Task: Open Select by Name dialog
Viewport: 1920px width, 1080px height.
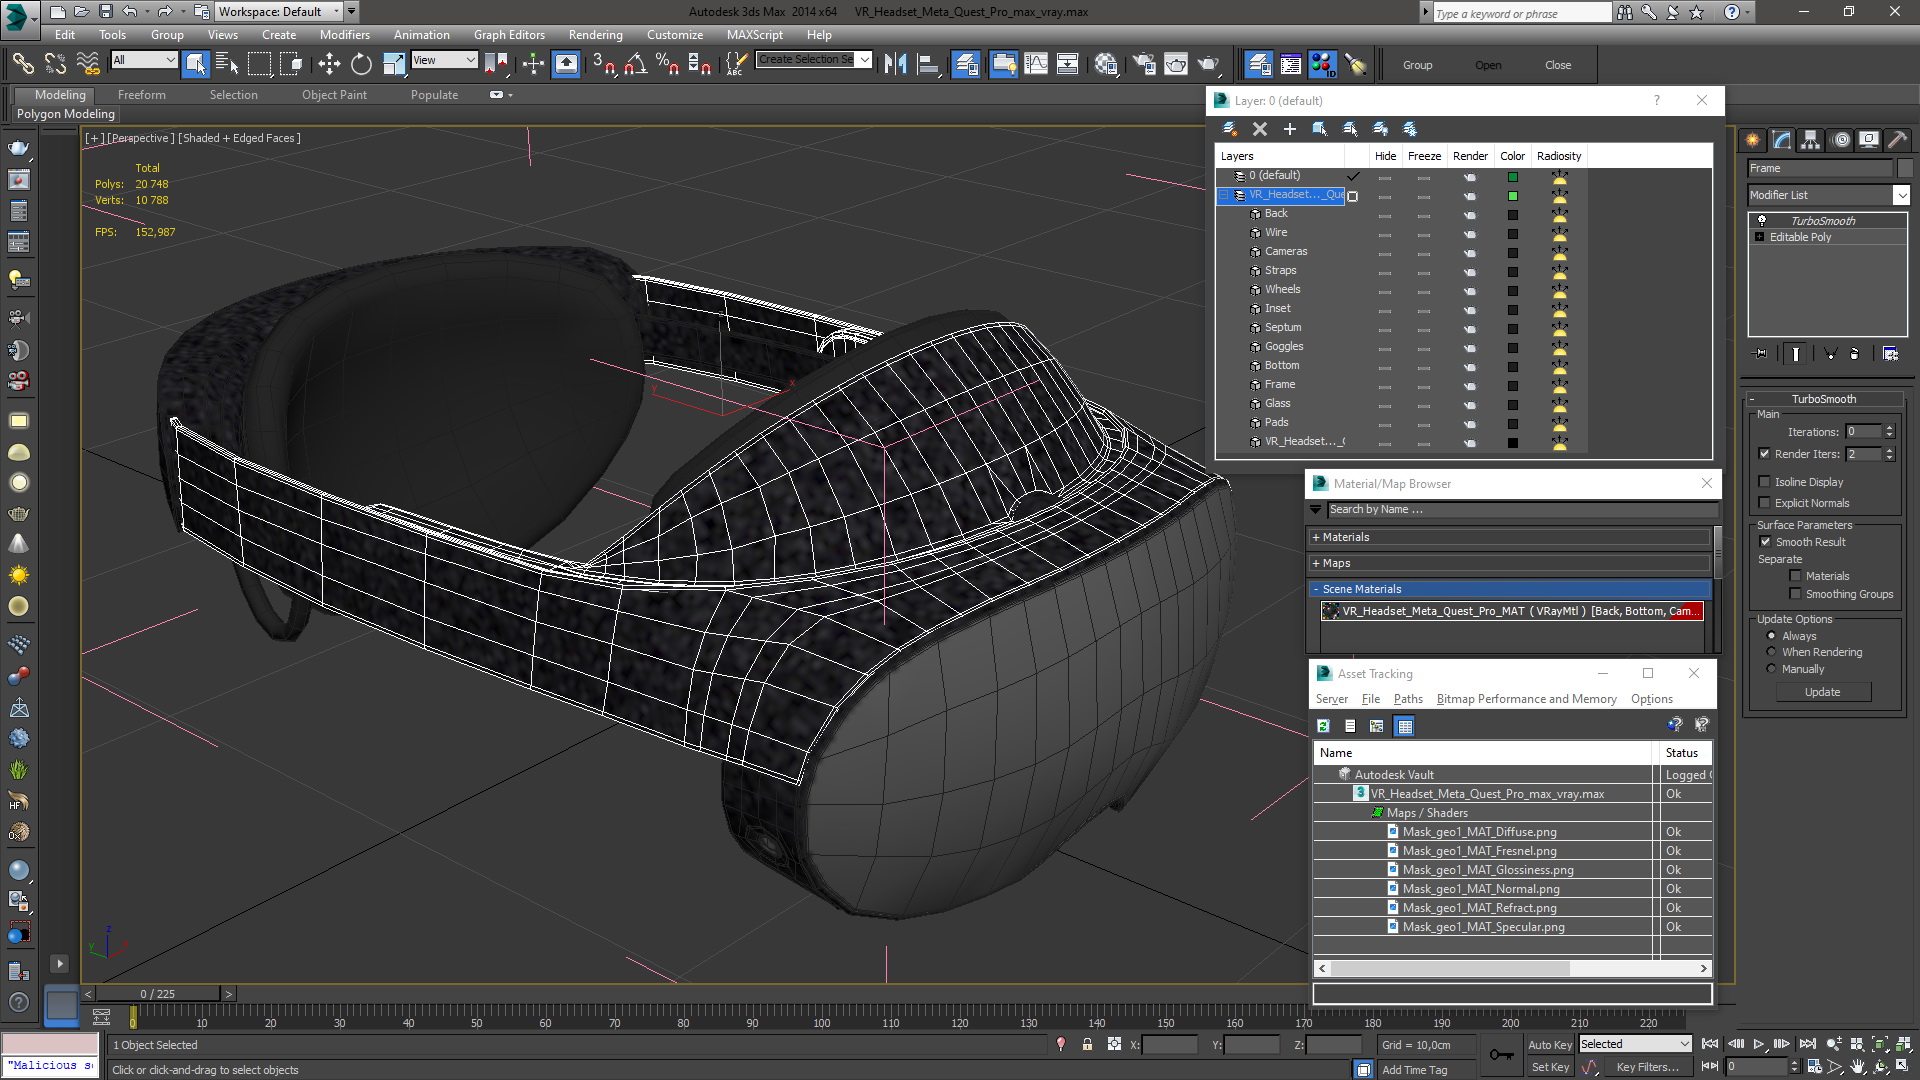Action: 227,65
